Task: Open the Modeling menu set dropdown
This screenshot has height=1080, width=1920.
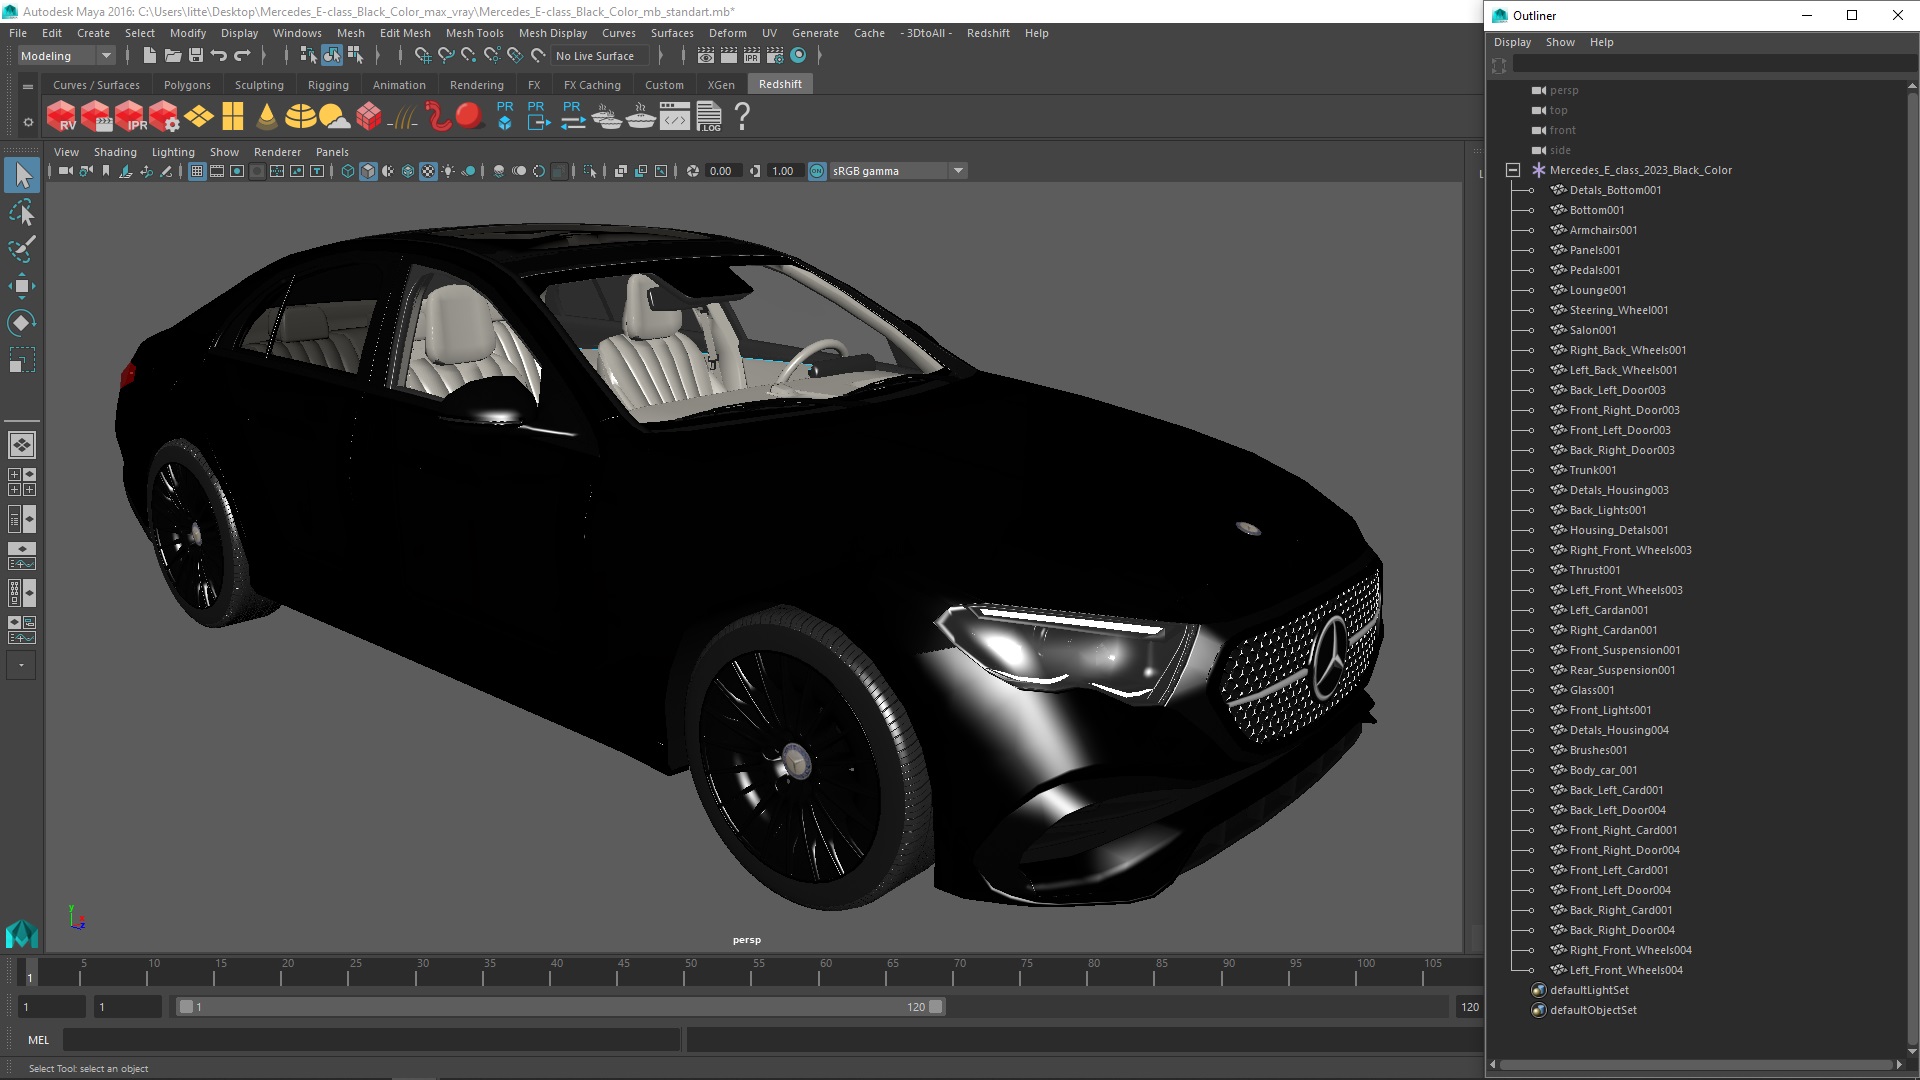Action: [66, 56]
